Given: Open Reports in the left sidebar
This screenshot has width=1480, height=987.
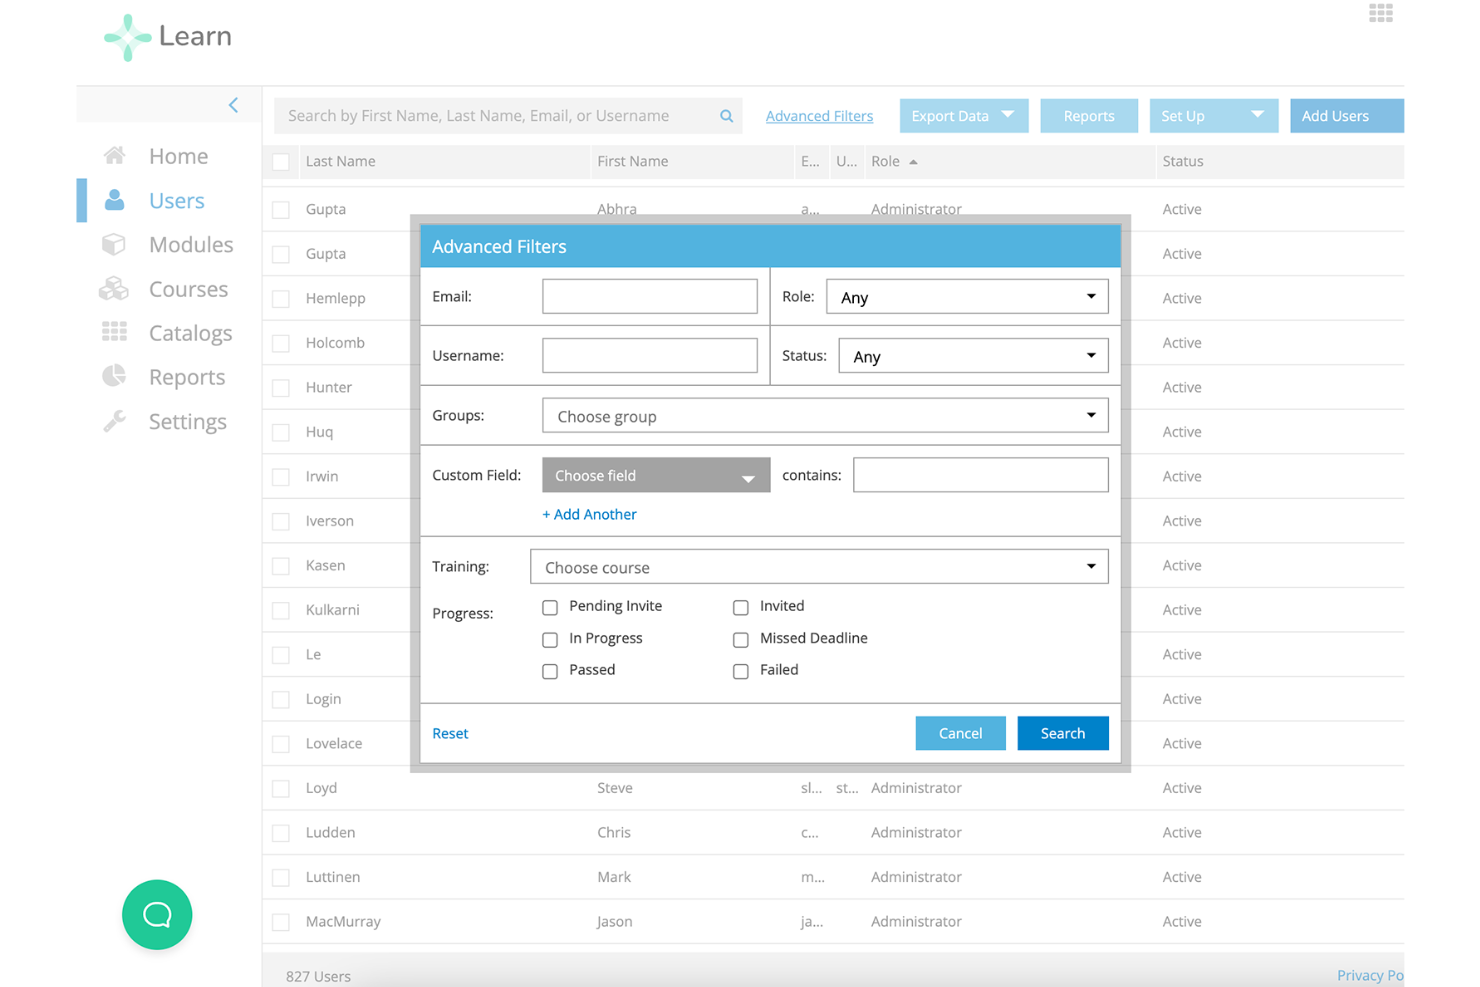Looking at the screenshot, I should coord(186,377).
